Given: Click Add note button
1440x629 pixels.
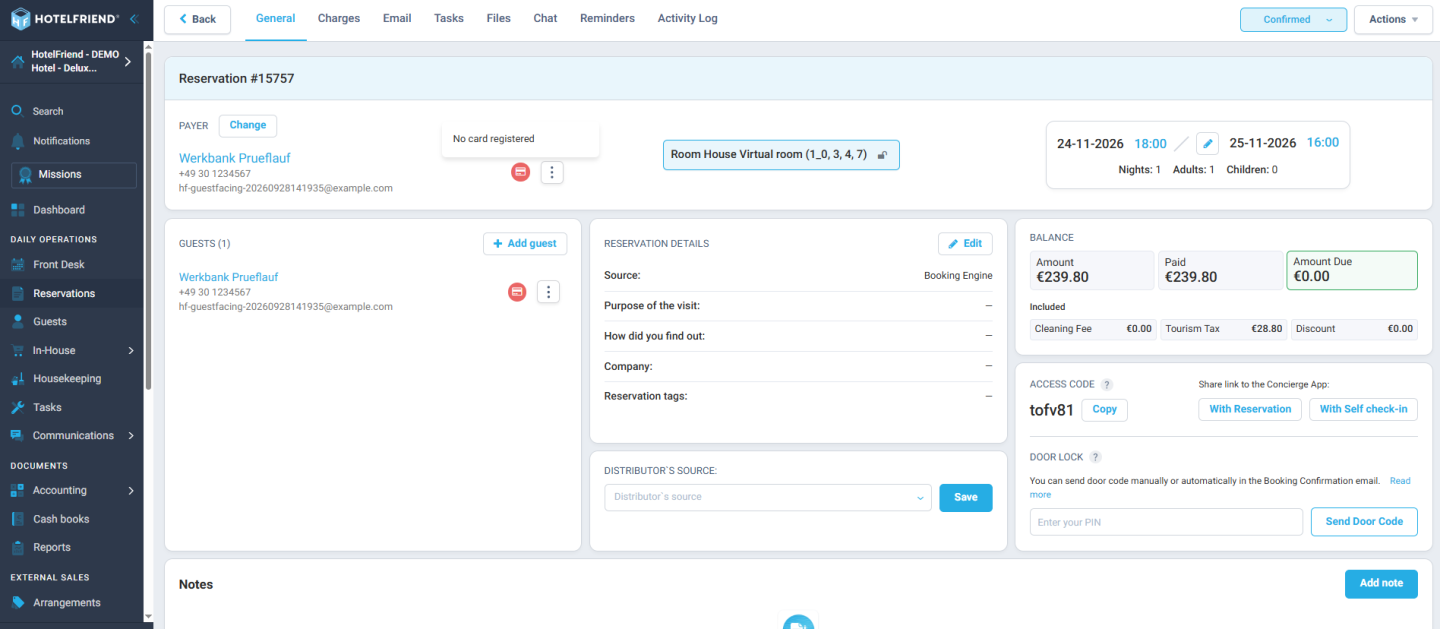Looking at the screenshot, I should click(1381, 584).
